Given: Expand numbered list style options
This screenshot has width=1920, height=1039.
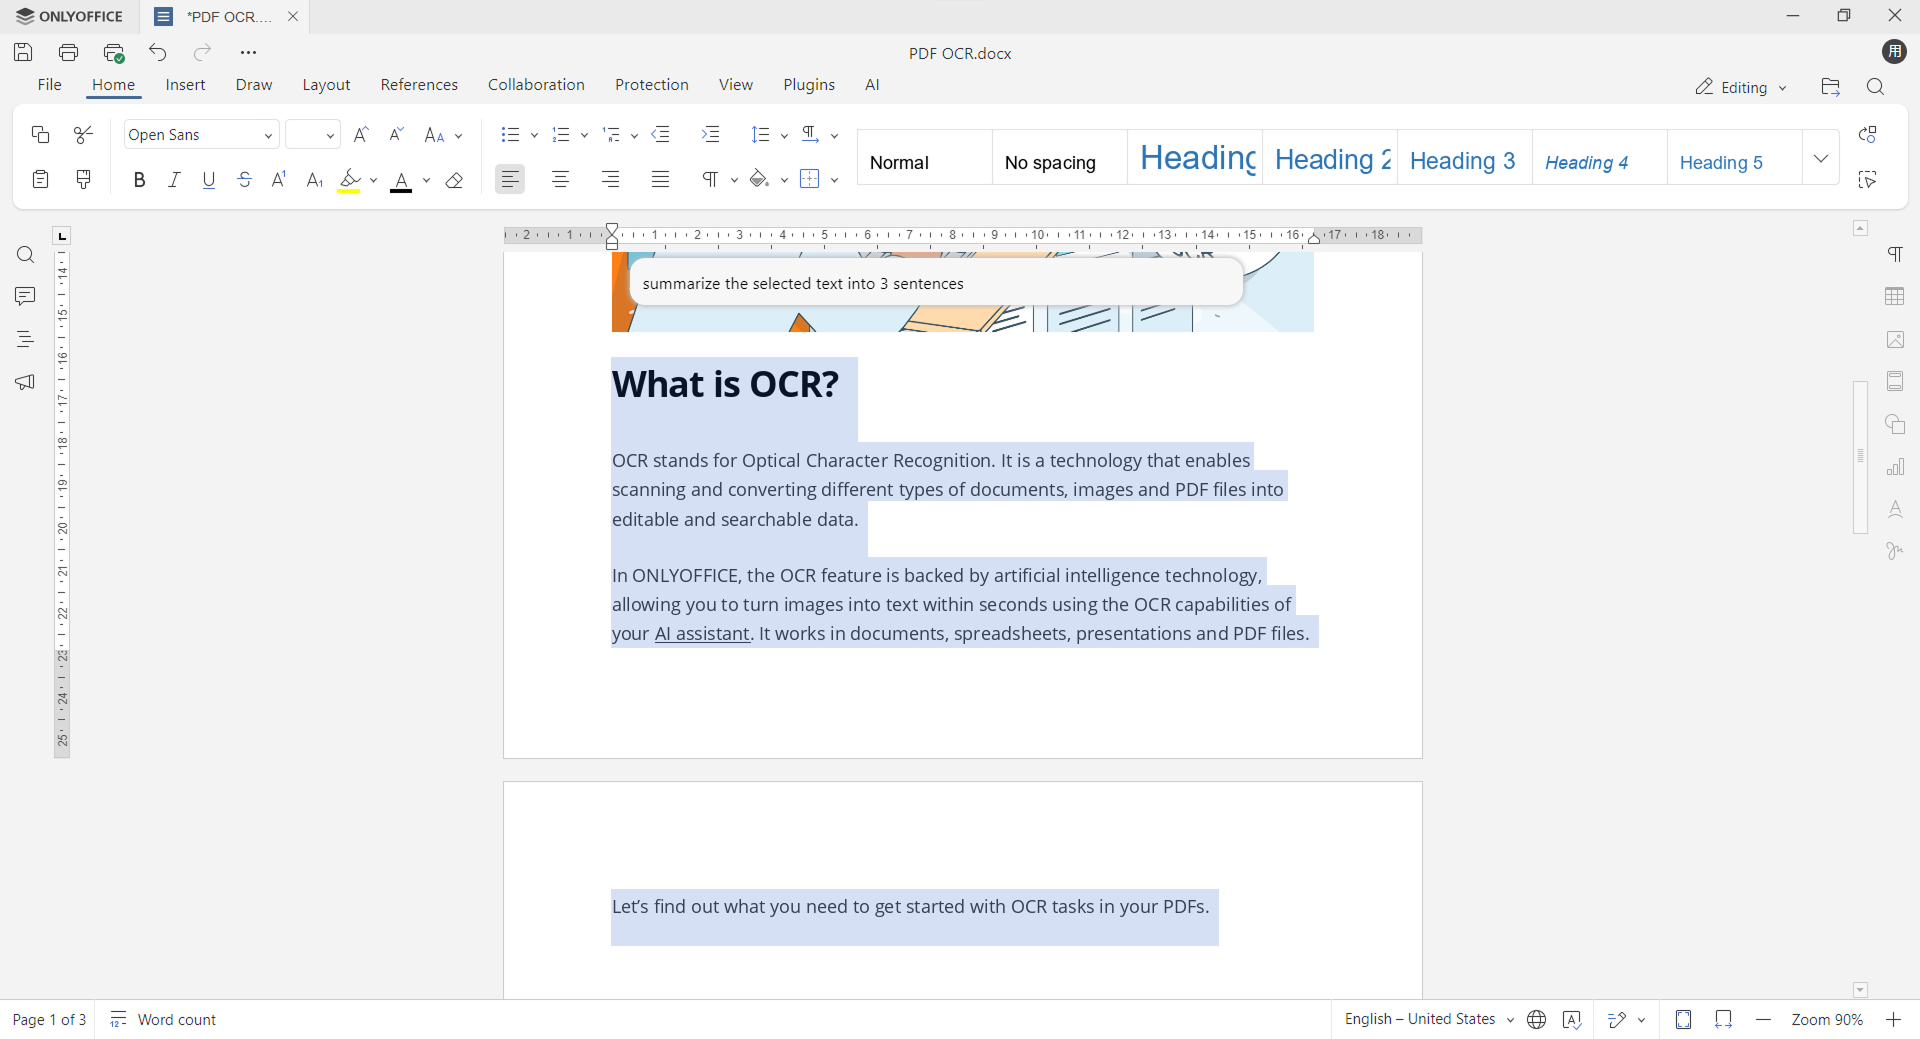Looking at the screenshot, I should (585, 135).
